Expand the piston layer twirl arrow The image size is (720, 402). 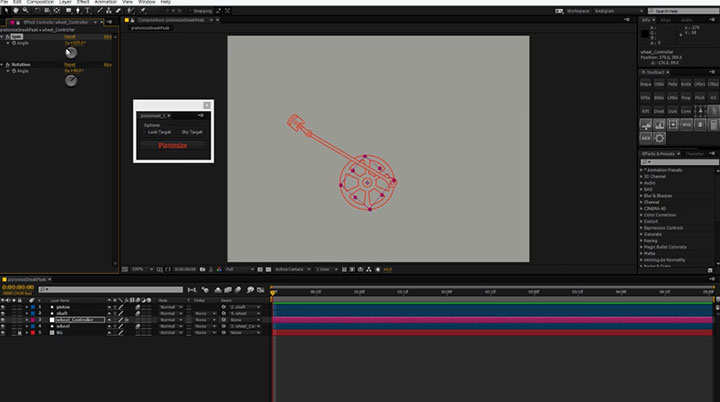pos(27,307)
